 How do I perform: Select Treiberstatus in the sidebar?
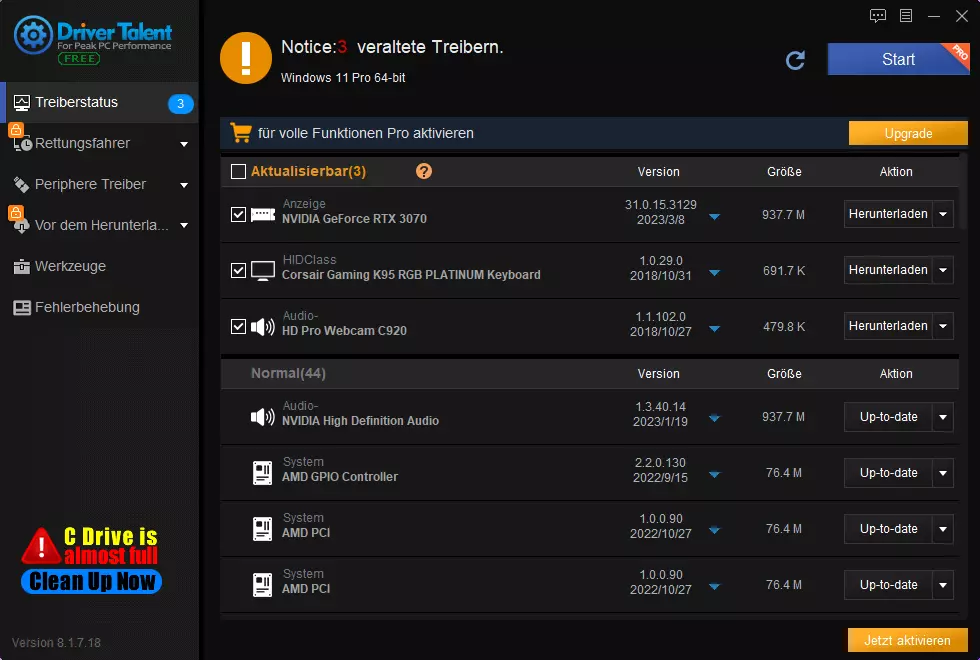pos(99,102)
